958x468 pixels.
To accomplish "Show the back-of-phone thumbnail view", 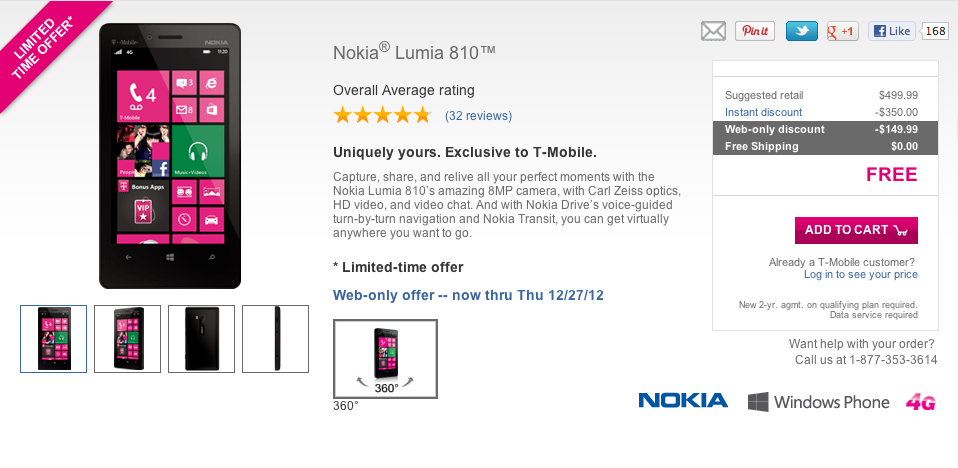I will click(201, 339).
